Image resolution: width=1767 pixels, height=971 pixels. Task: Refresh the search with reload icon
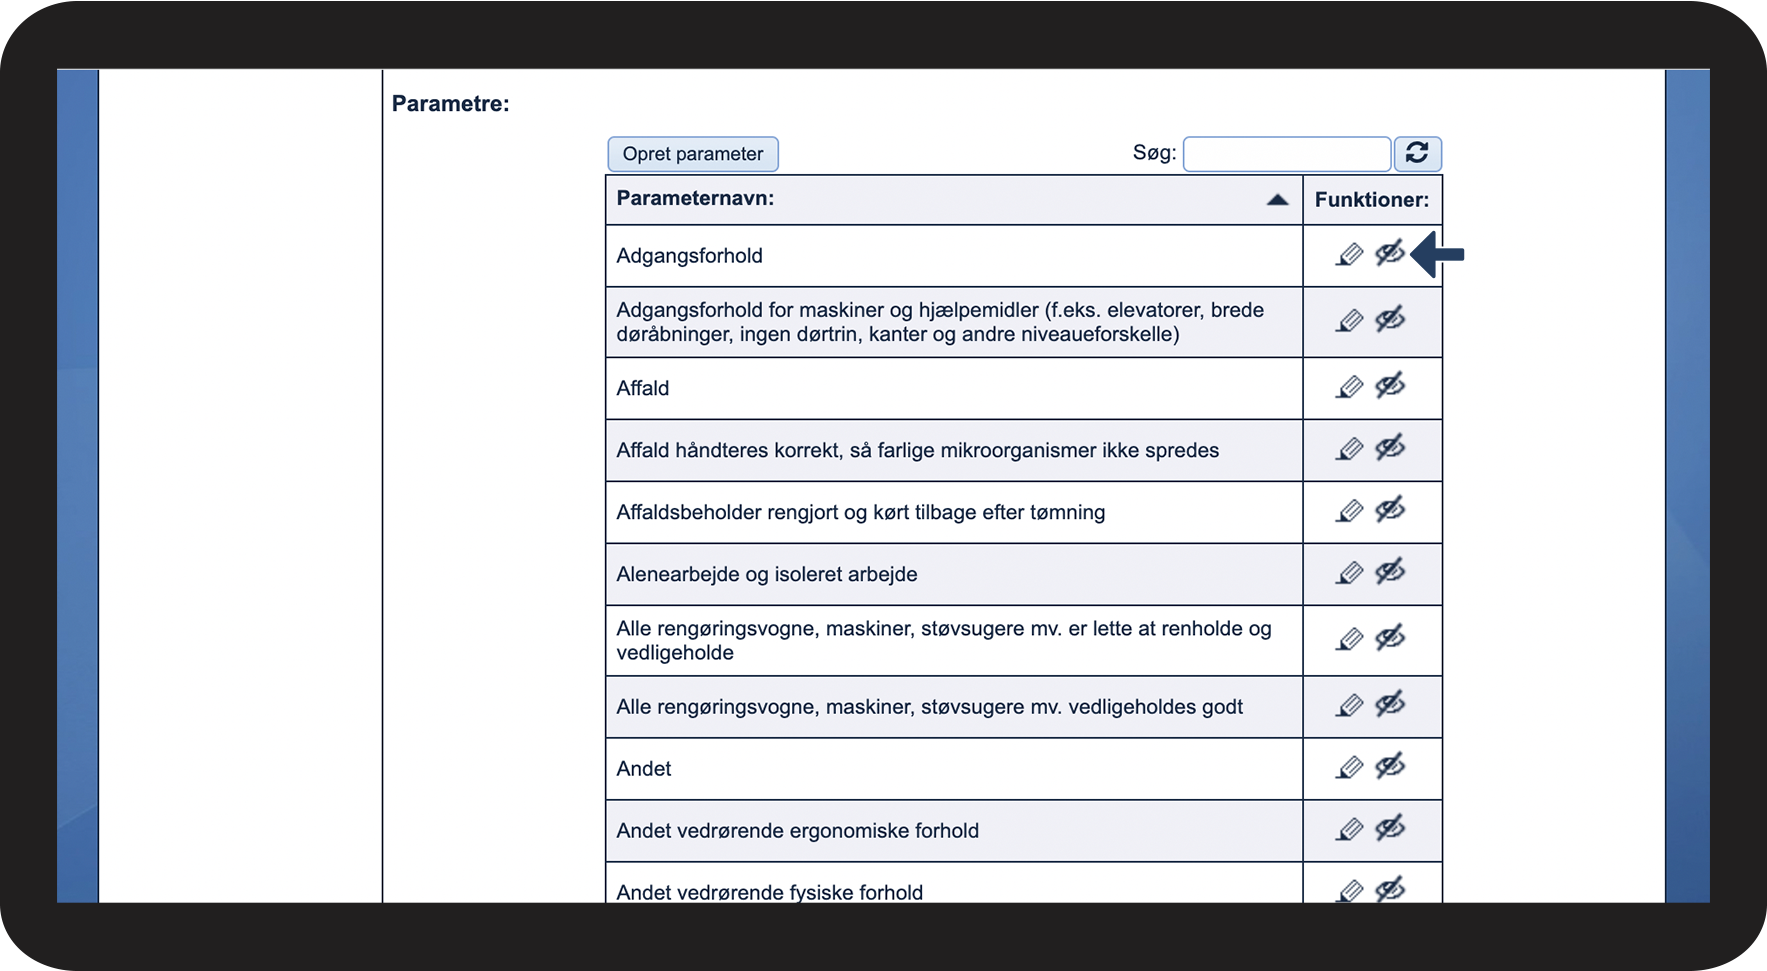tap(1417, 153)
